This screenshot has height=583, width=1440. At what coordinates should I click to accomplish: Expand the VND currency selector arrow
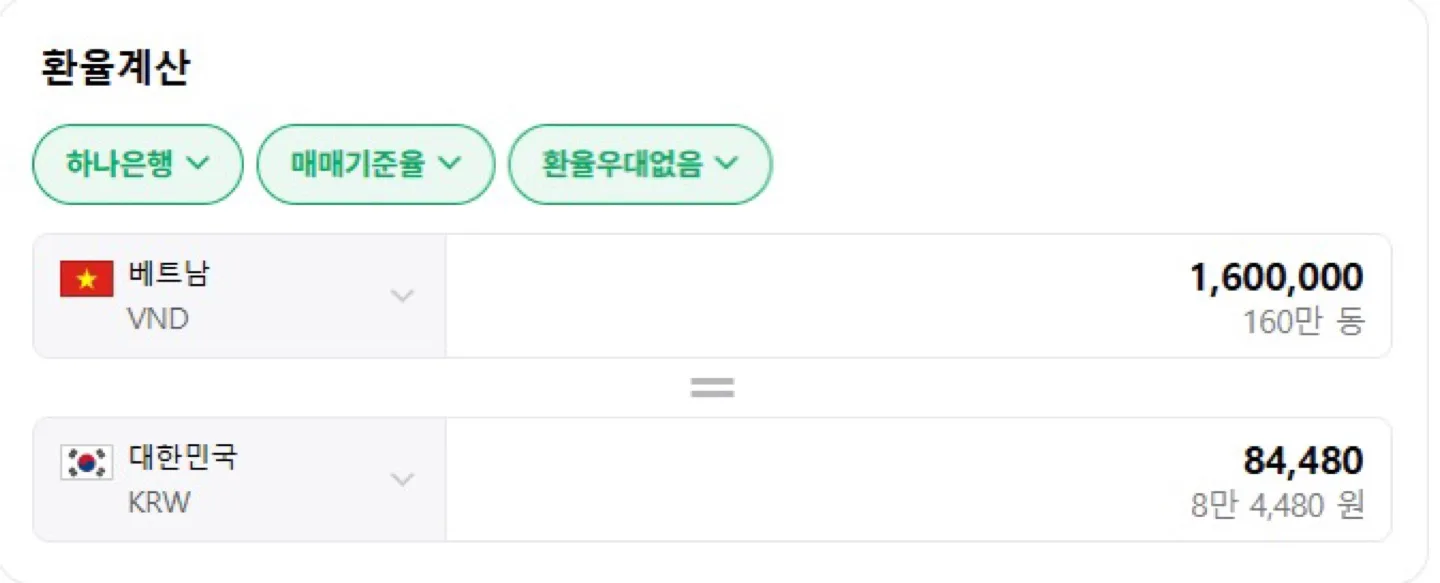pos(402,296)
